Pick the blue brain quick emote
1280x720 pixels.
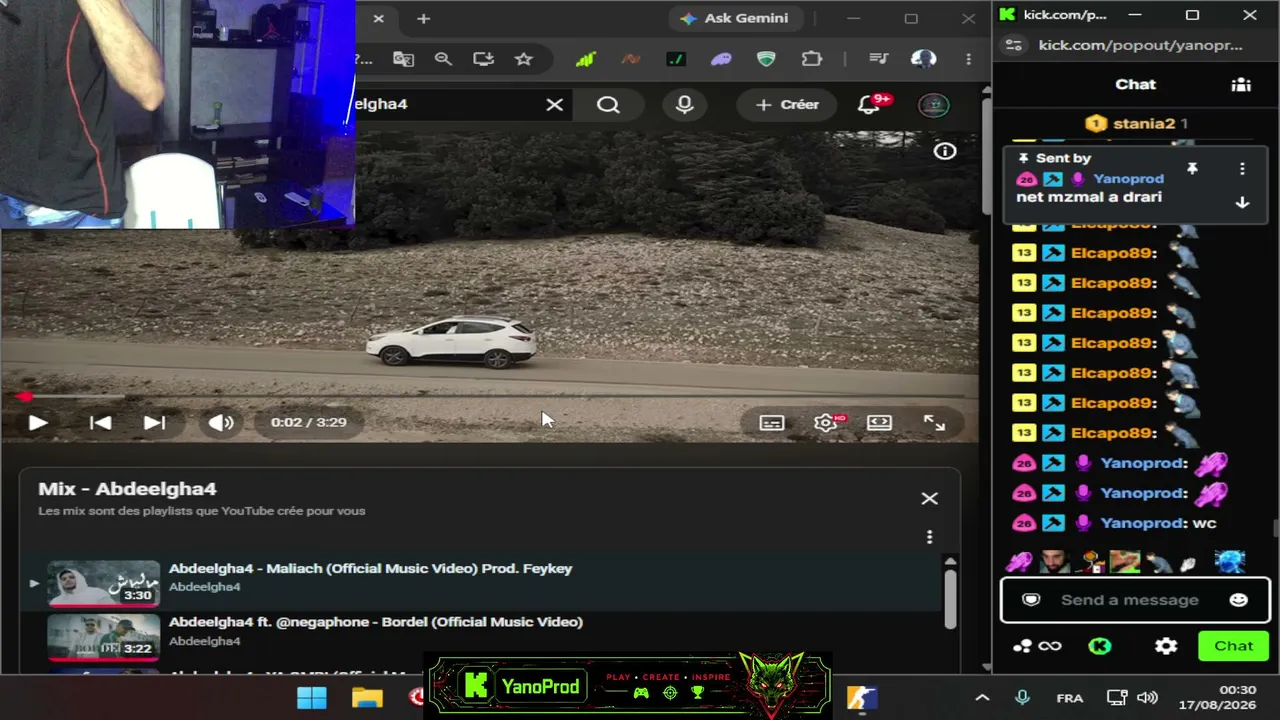coord(1229,561)
